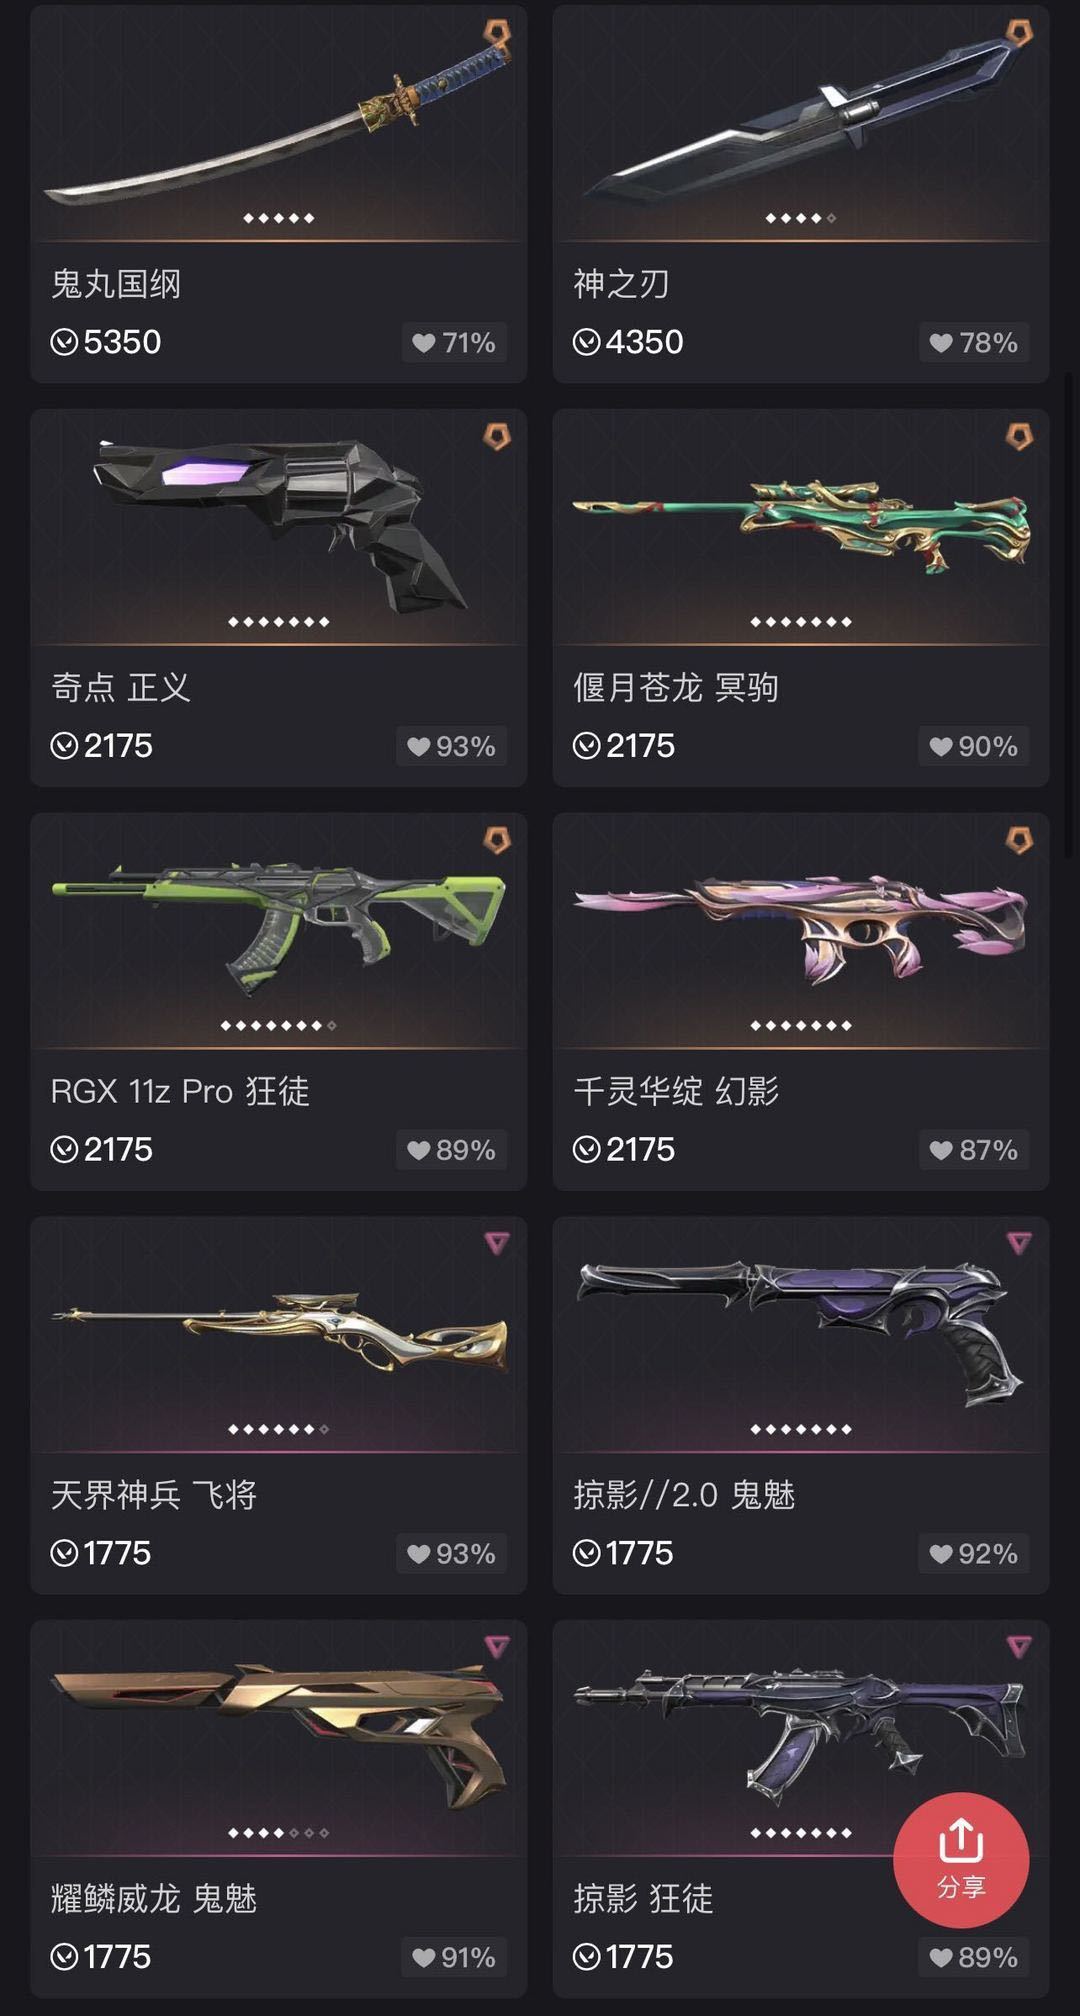Like the 鬼丸国纲 skin heart 71%
Screen dimensions: 1080x2016
coord(454,343)
